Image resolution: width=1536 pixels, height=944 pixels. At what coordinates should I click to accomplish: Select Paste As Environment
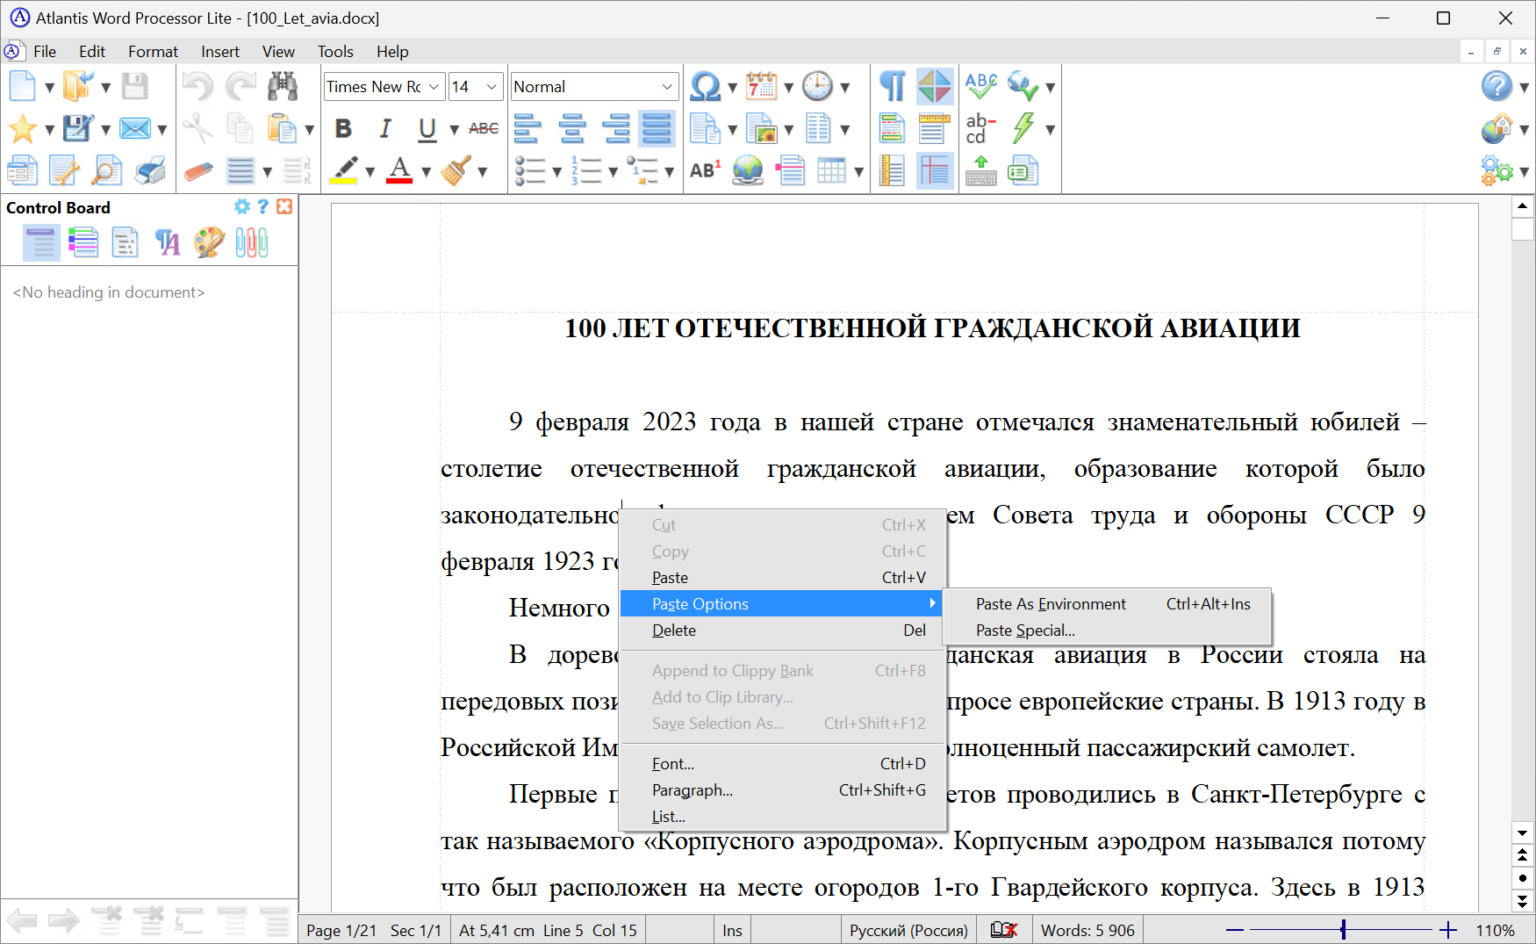[x=1051, y=604]
